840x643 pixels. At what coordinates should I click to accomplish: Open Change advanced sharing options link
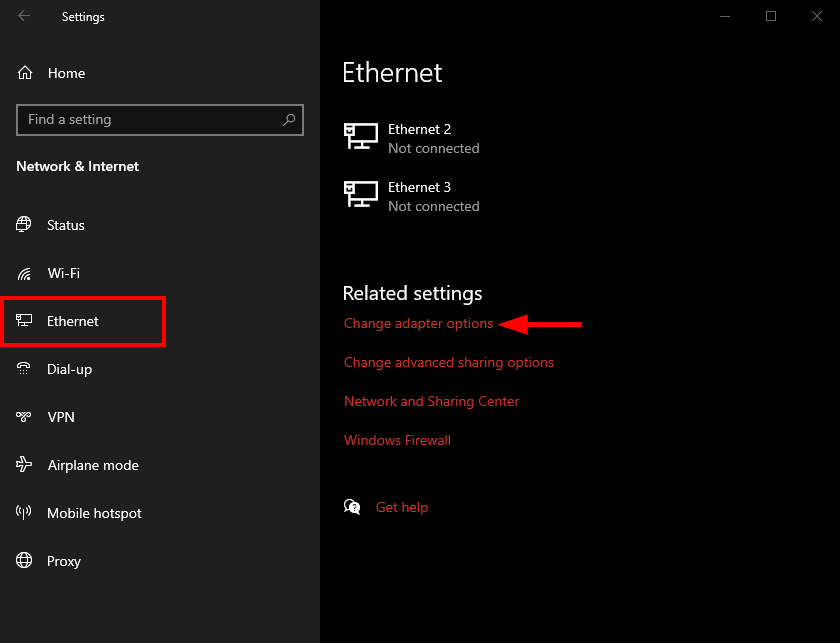pyautogui.click(x=448, y=363)
